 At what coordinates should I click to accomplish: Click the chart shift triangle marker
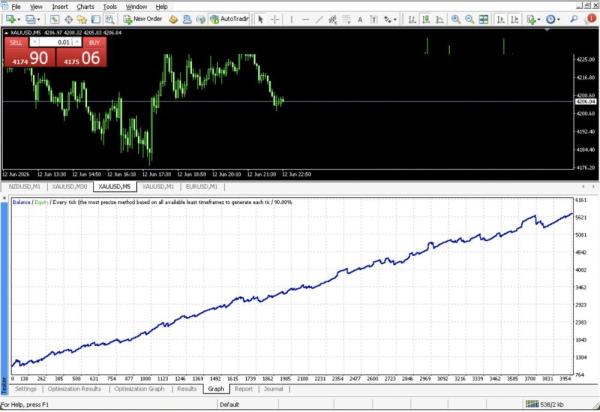(x=547, y=30)
